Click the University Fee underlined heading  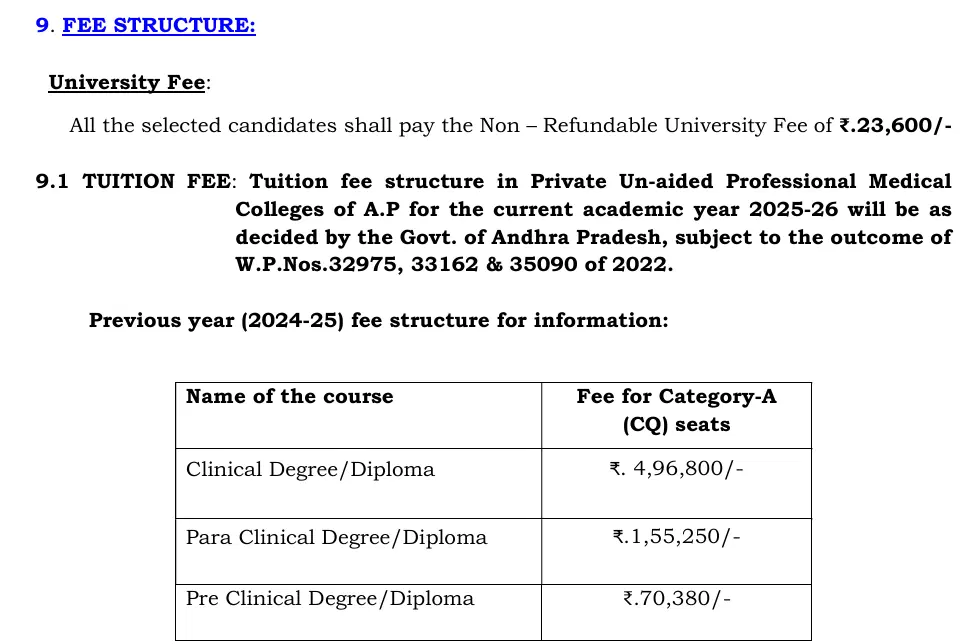[x=127, y=83]
